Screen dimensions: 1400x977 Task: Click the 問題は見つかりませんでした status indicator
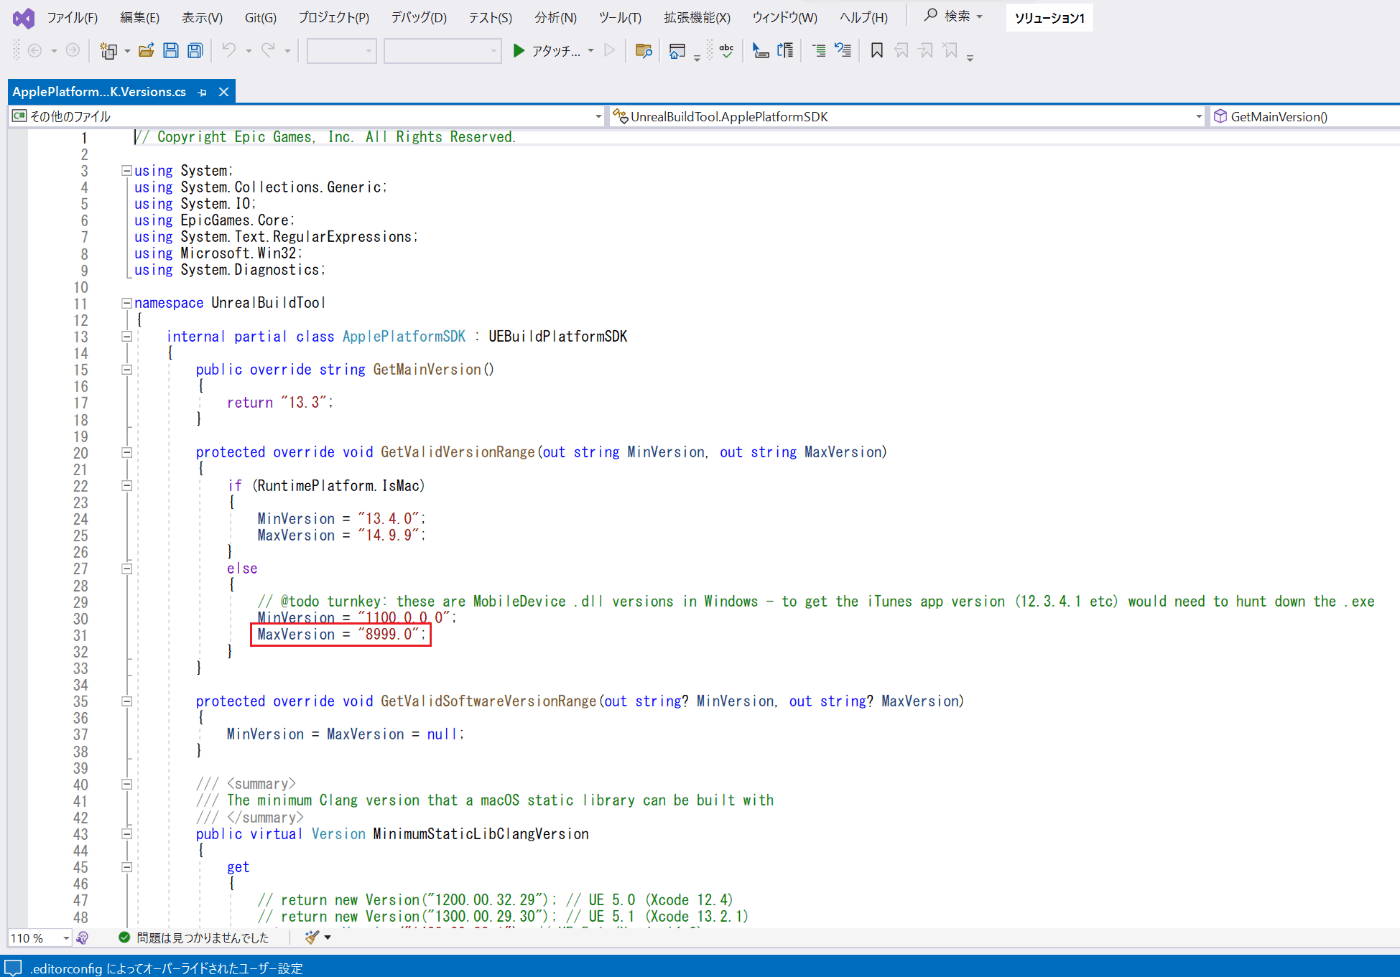click(x=194, y=938)
